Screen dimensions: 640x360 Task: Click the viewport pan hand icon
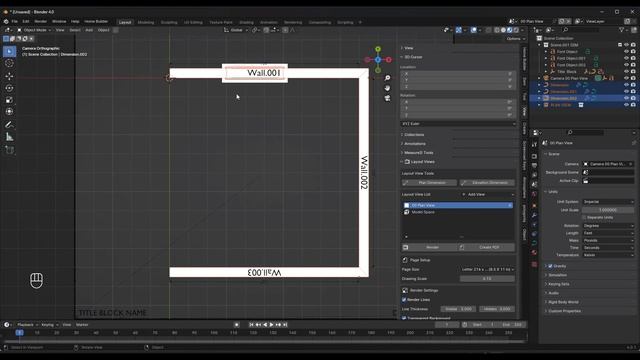pos(387,88)
